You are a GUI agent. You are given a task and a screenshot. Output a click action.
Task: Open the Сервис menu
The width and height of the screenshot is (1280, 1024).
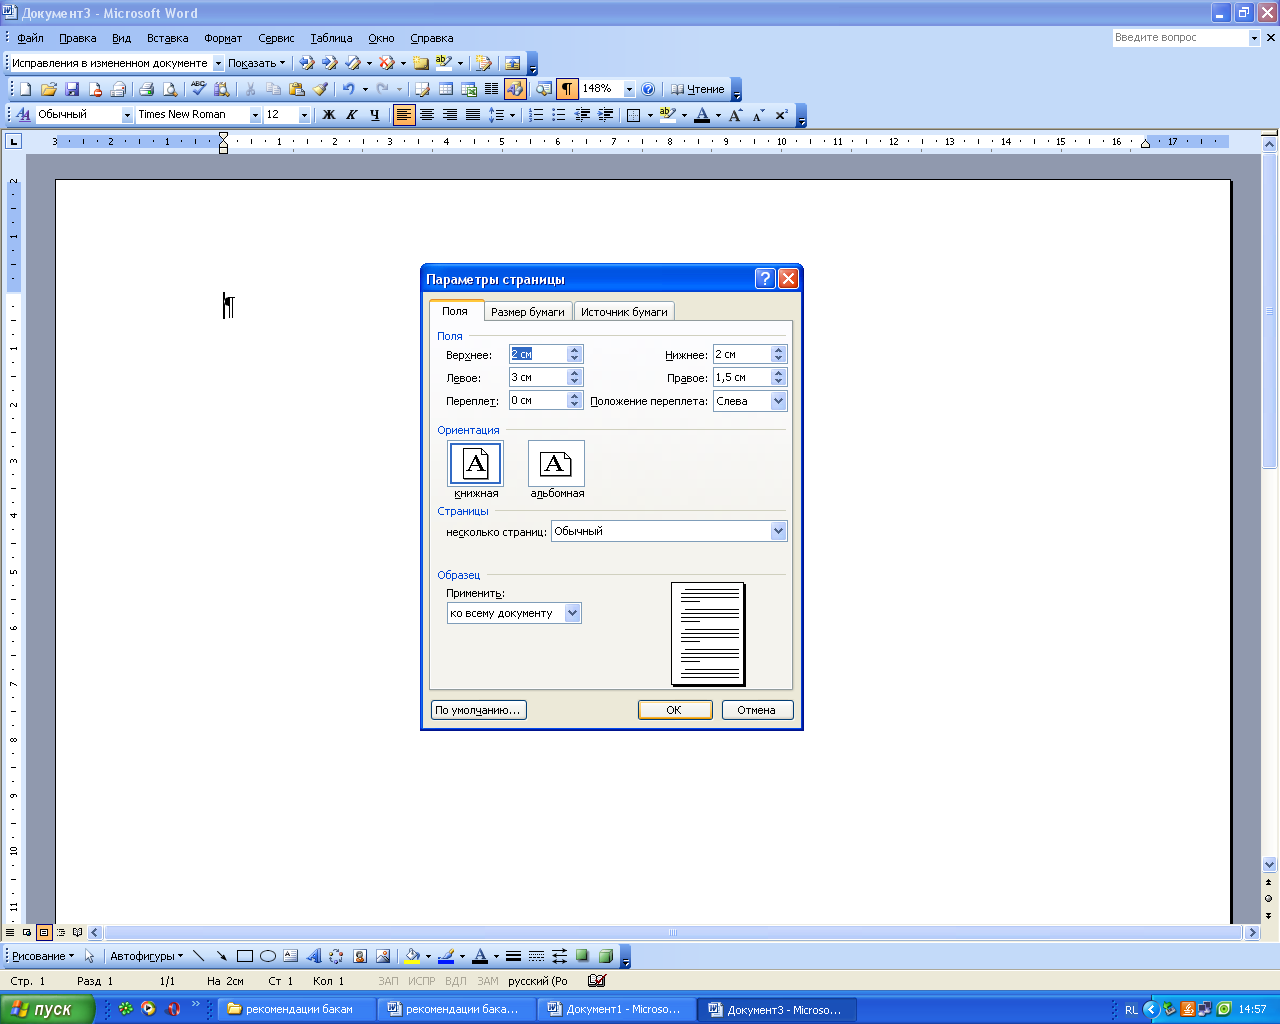pyautogui.click(x=276, y=38)
